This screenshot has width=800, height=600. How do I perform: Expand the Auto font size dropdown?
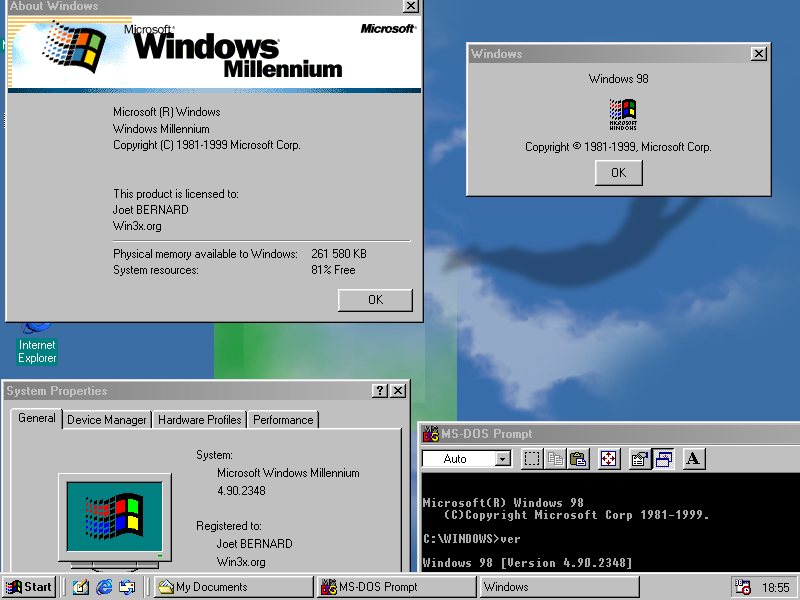(502, 459)
